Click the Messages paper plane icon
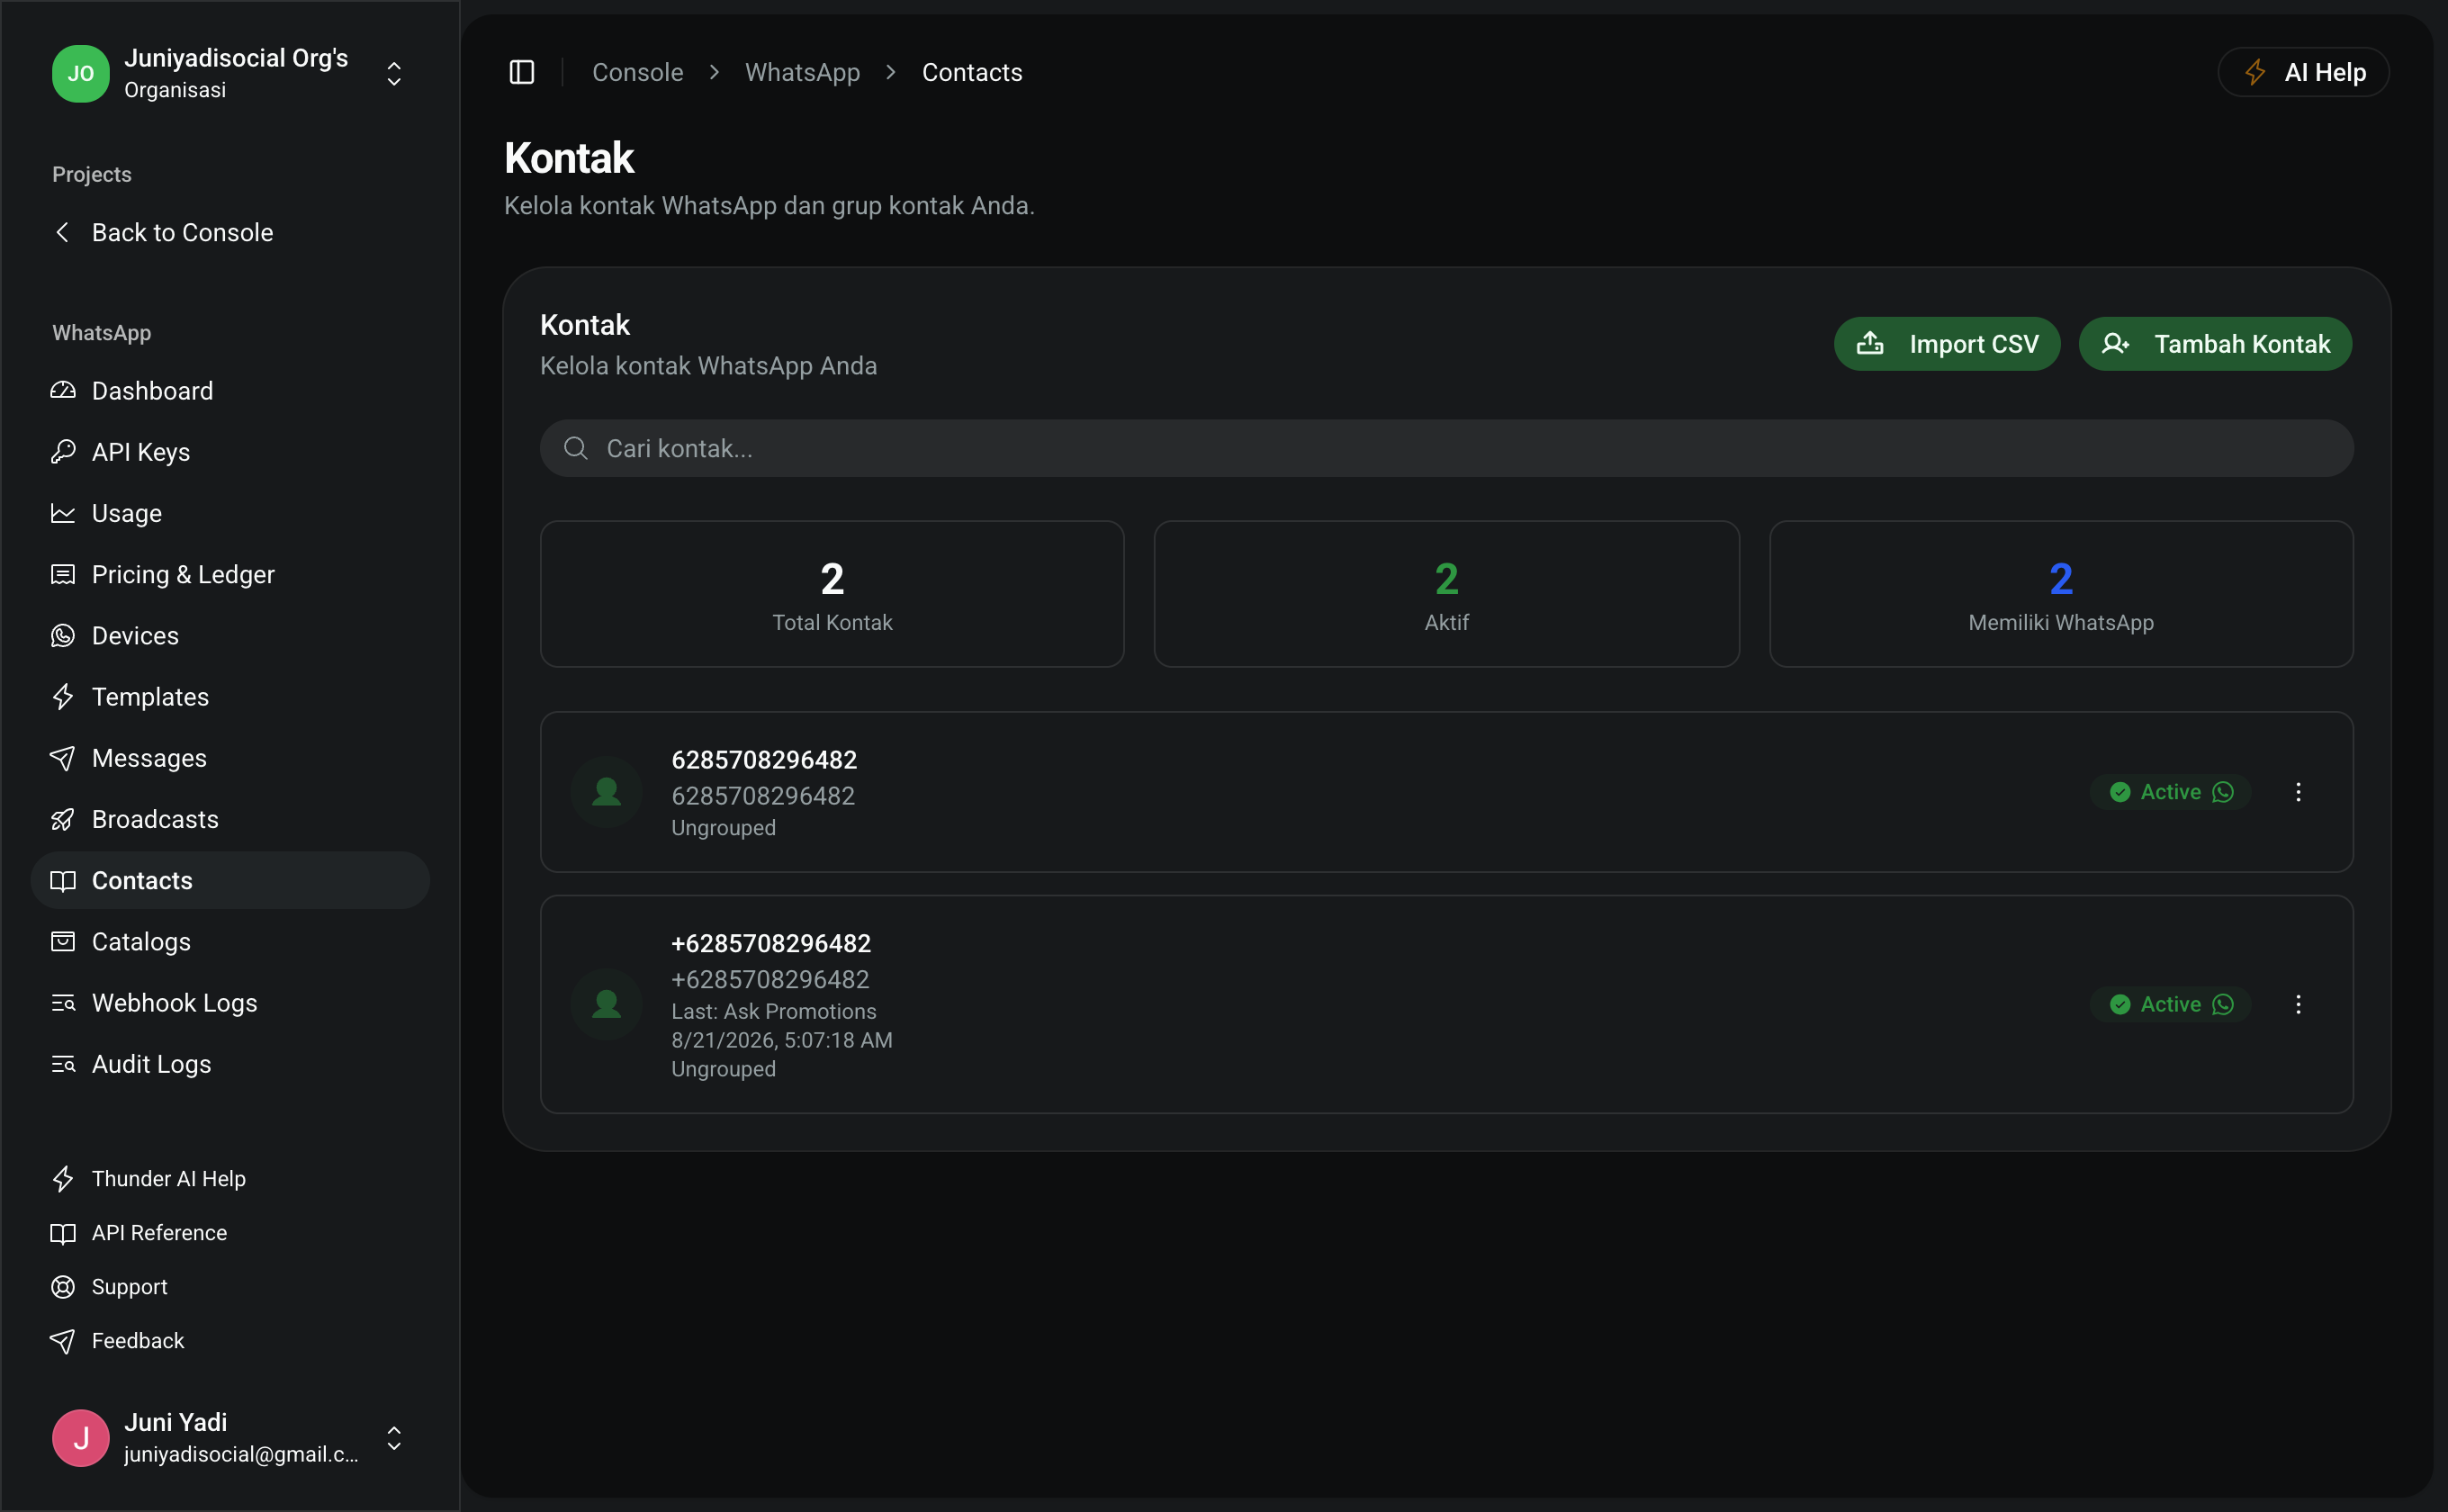The image size is (2448, 1512). pos(63,758)
